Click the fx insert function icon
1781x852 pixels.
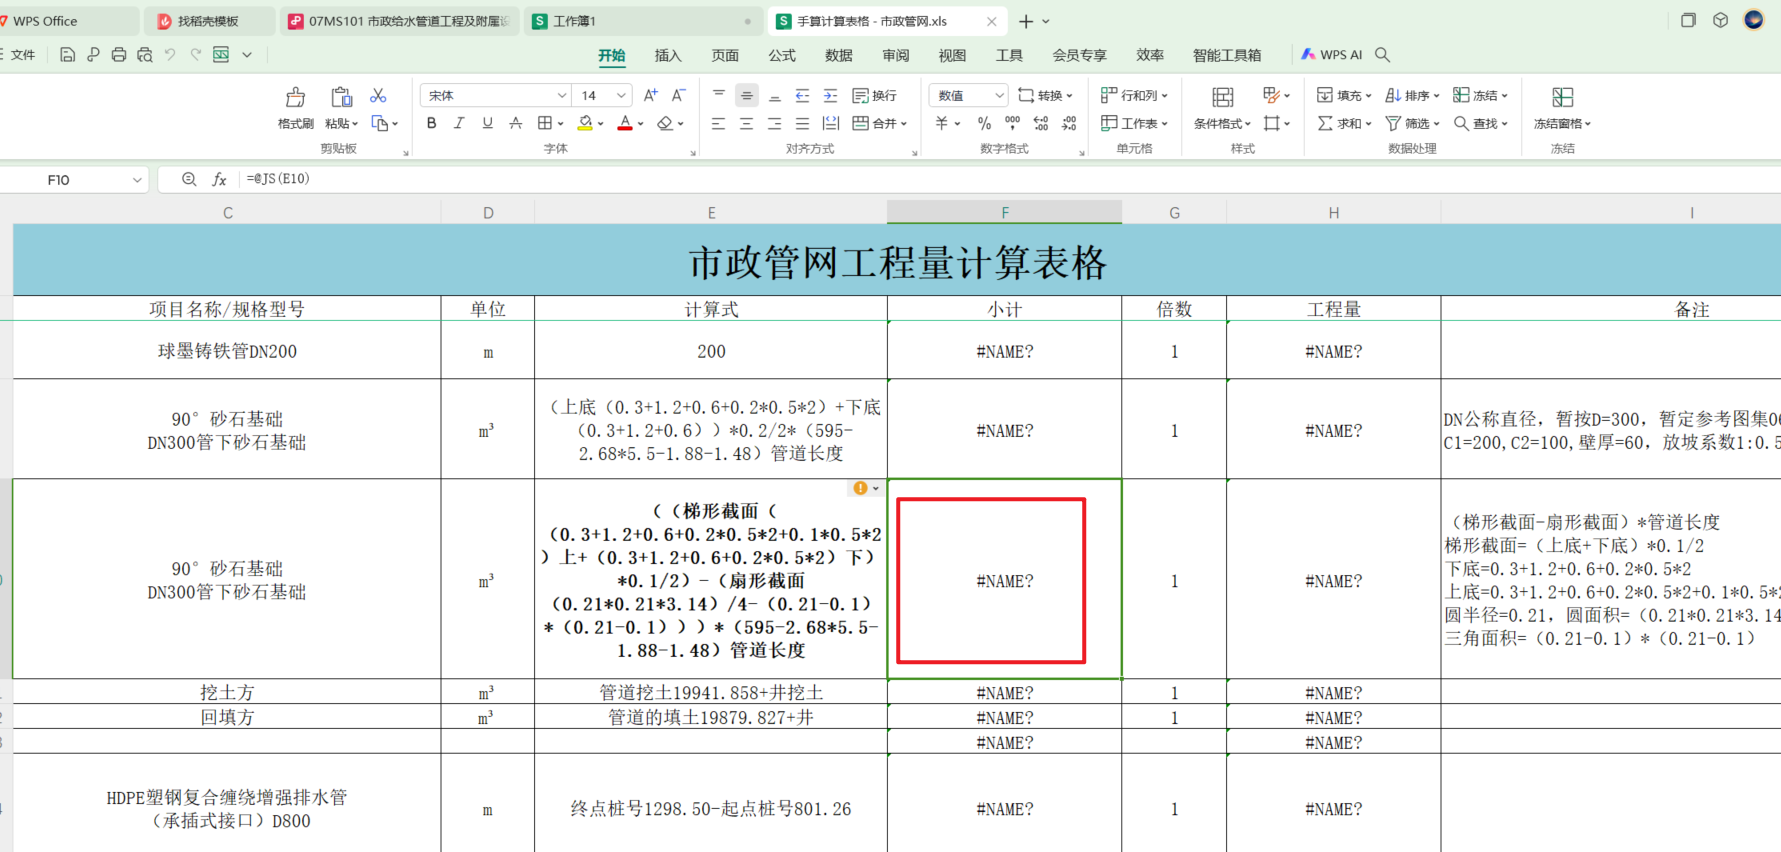tap(219, 179)
